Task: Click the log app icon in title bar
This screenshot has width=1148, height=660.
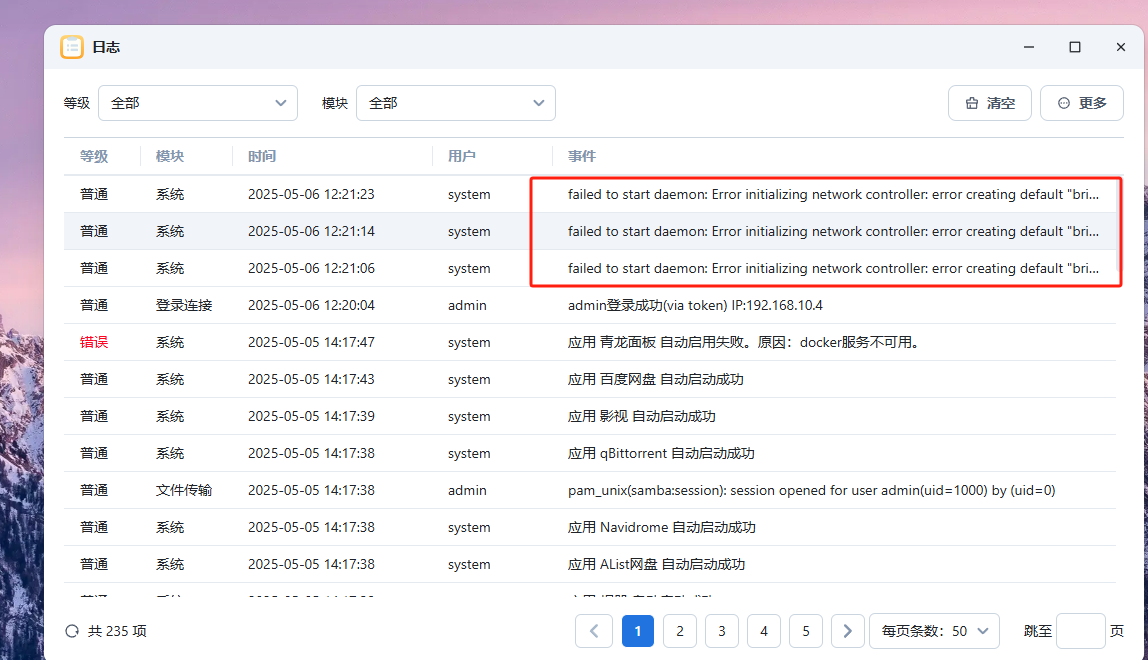Action: click(x=72, y=47)
